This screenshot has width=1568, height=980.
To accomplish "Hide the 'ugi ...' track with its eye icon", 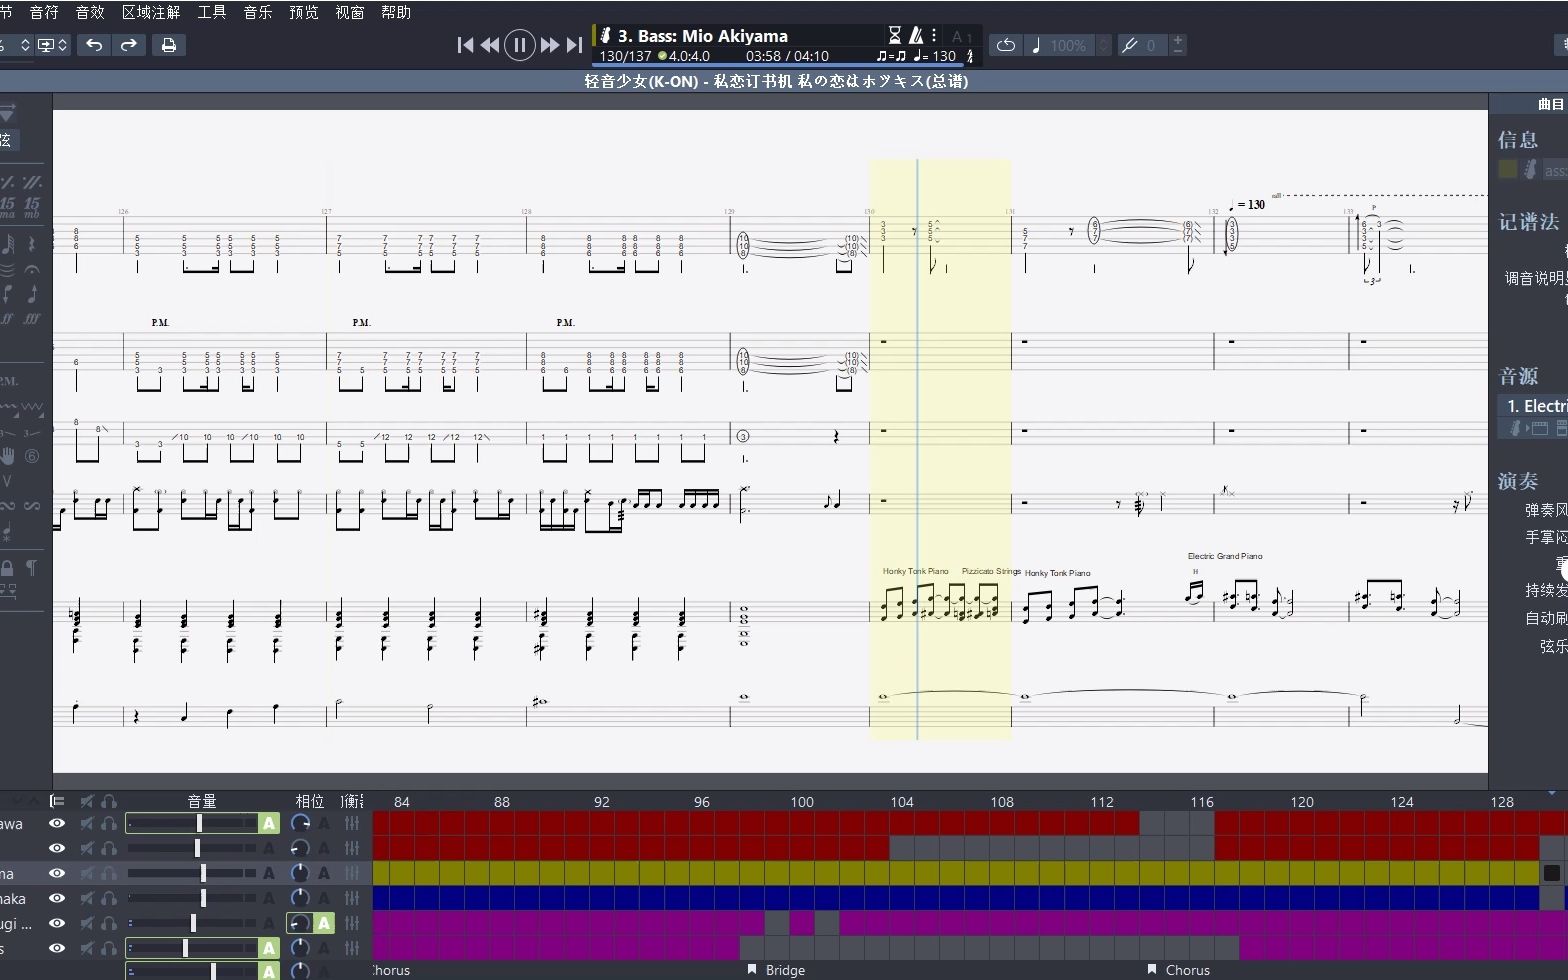I will 57,923.
